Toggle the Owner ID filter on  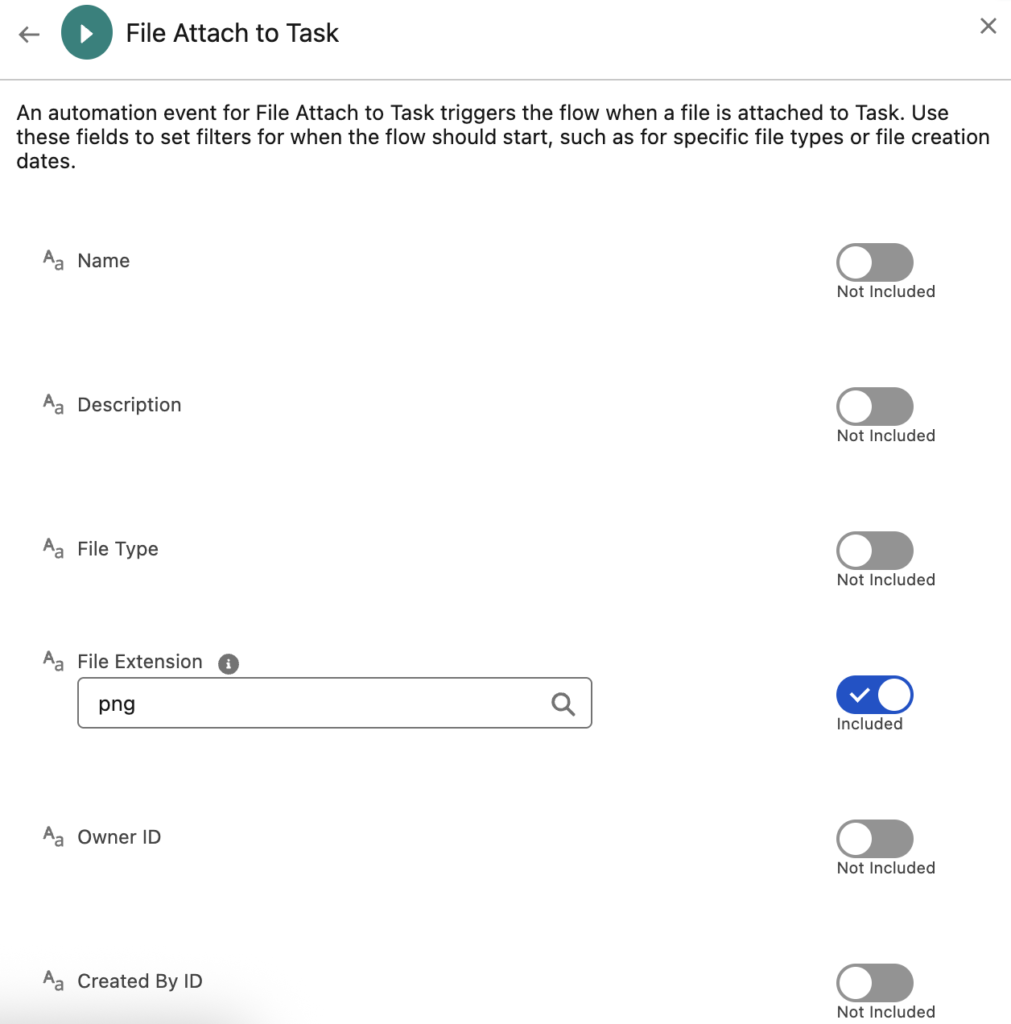(875, 839)
